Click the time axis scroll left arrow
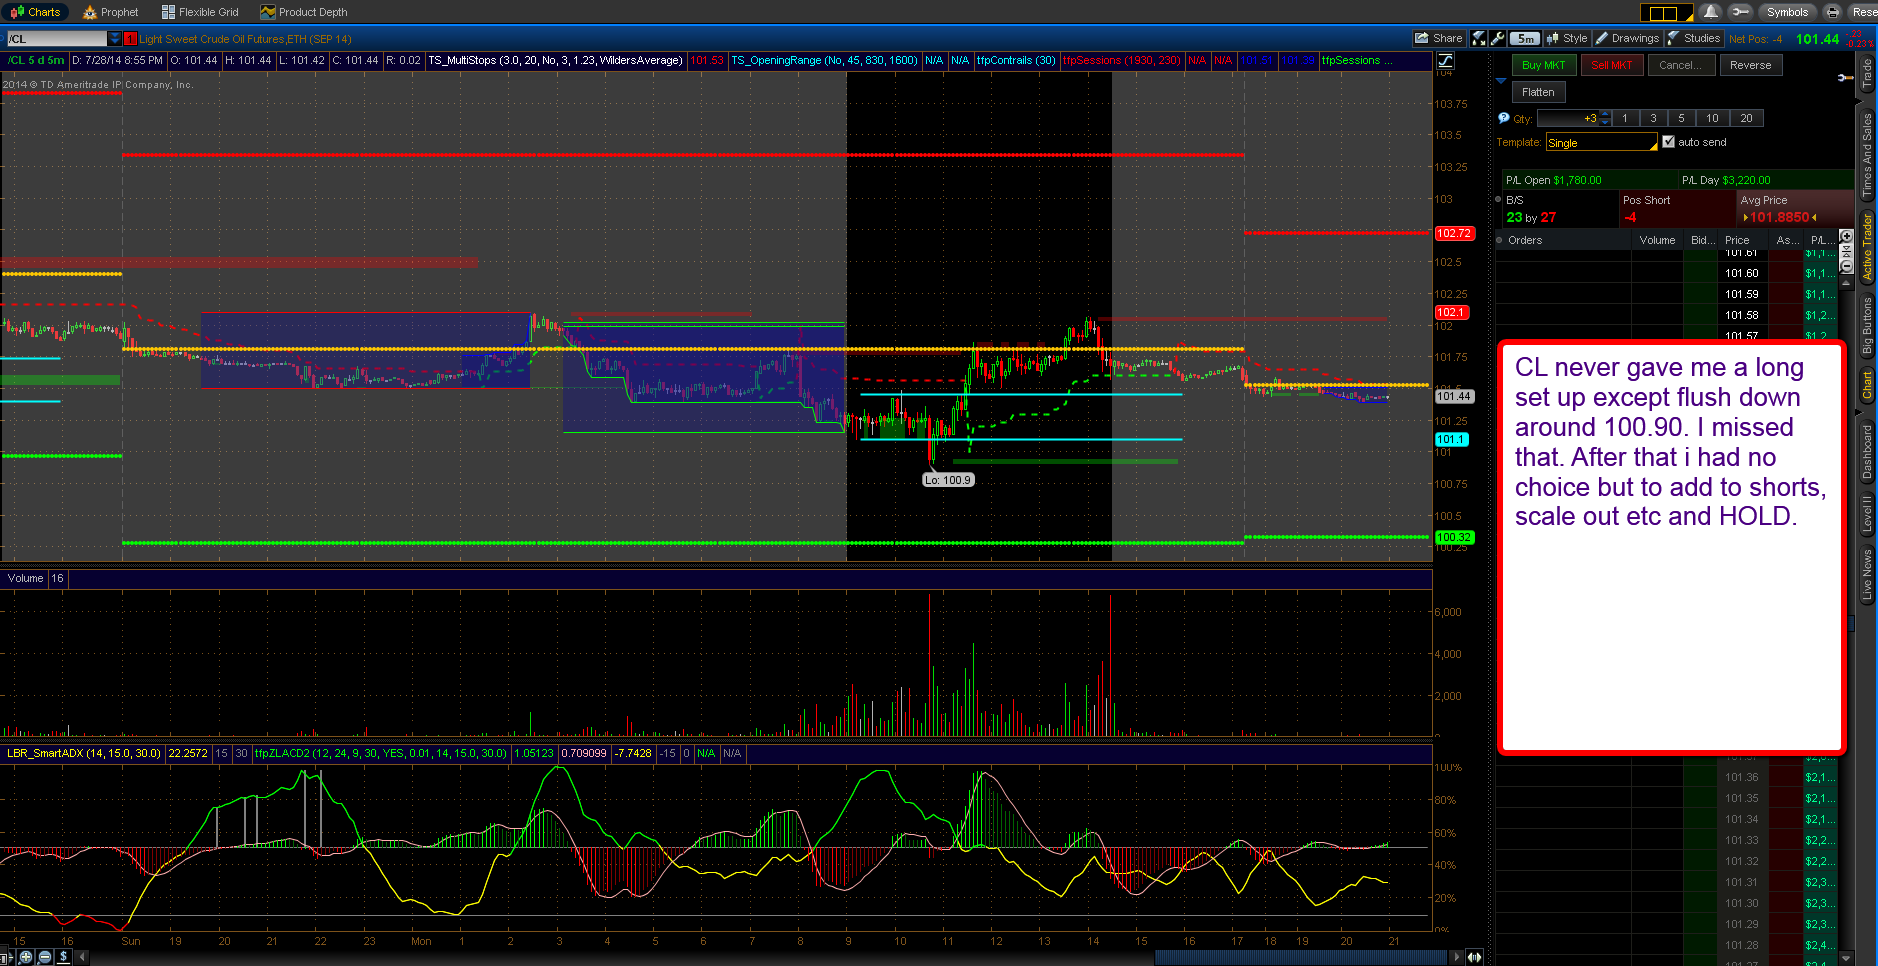Screen dimensions: 1878x966 (83, 957)
